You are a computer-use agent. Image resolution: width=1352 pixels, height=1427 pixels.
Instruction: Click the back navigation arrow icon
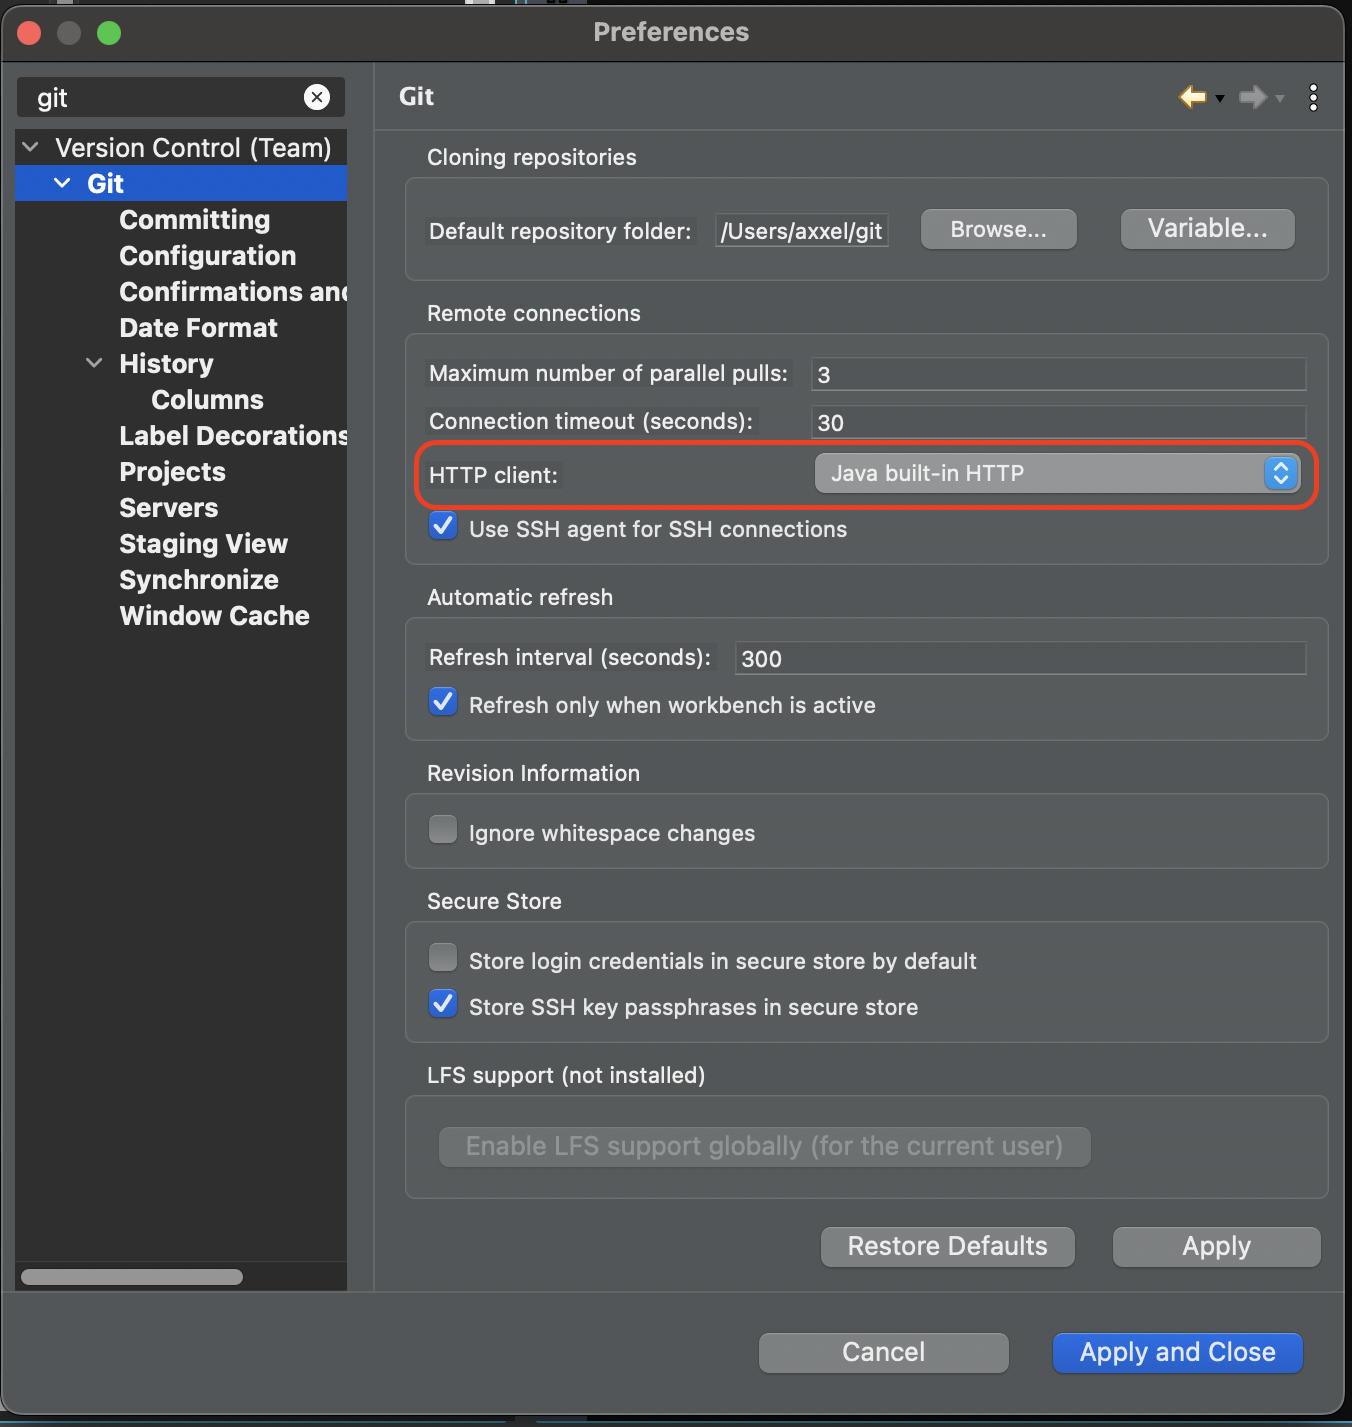pyautogui.click(x=1192, y=97)
